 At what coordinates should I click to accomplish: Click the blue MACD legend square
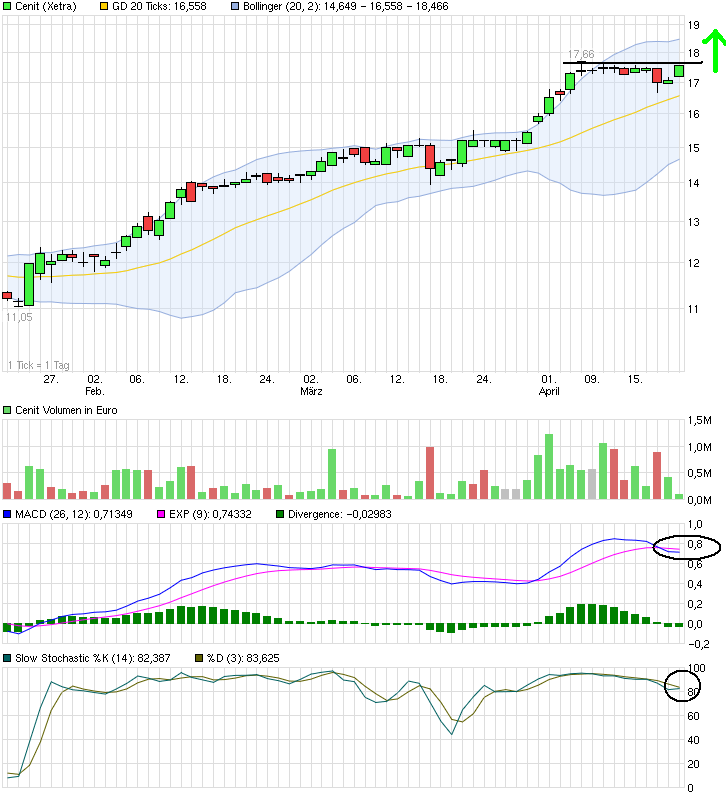tap(8, 515)
